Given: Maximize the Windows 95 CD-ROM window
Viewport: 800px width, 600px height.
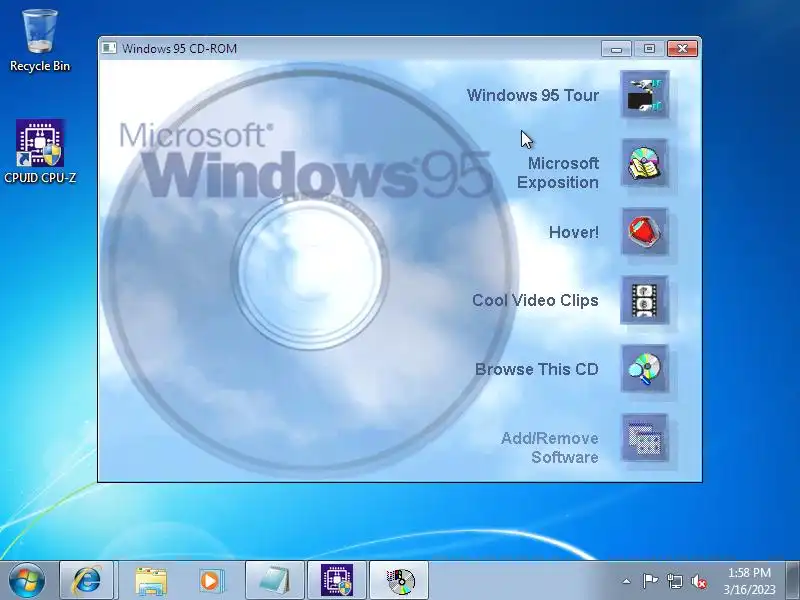Looking at the screenshot, I should pyautogui.click(x=649, y=49).
